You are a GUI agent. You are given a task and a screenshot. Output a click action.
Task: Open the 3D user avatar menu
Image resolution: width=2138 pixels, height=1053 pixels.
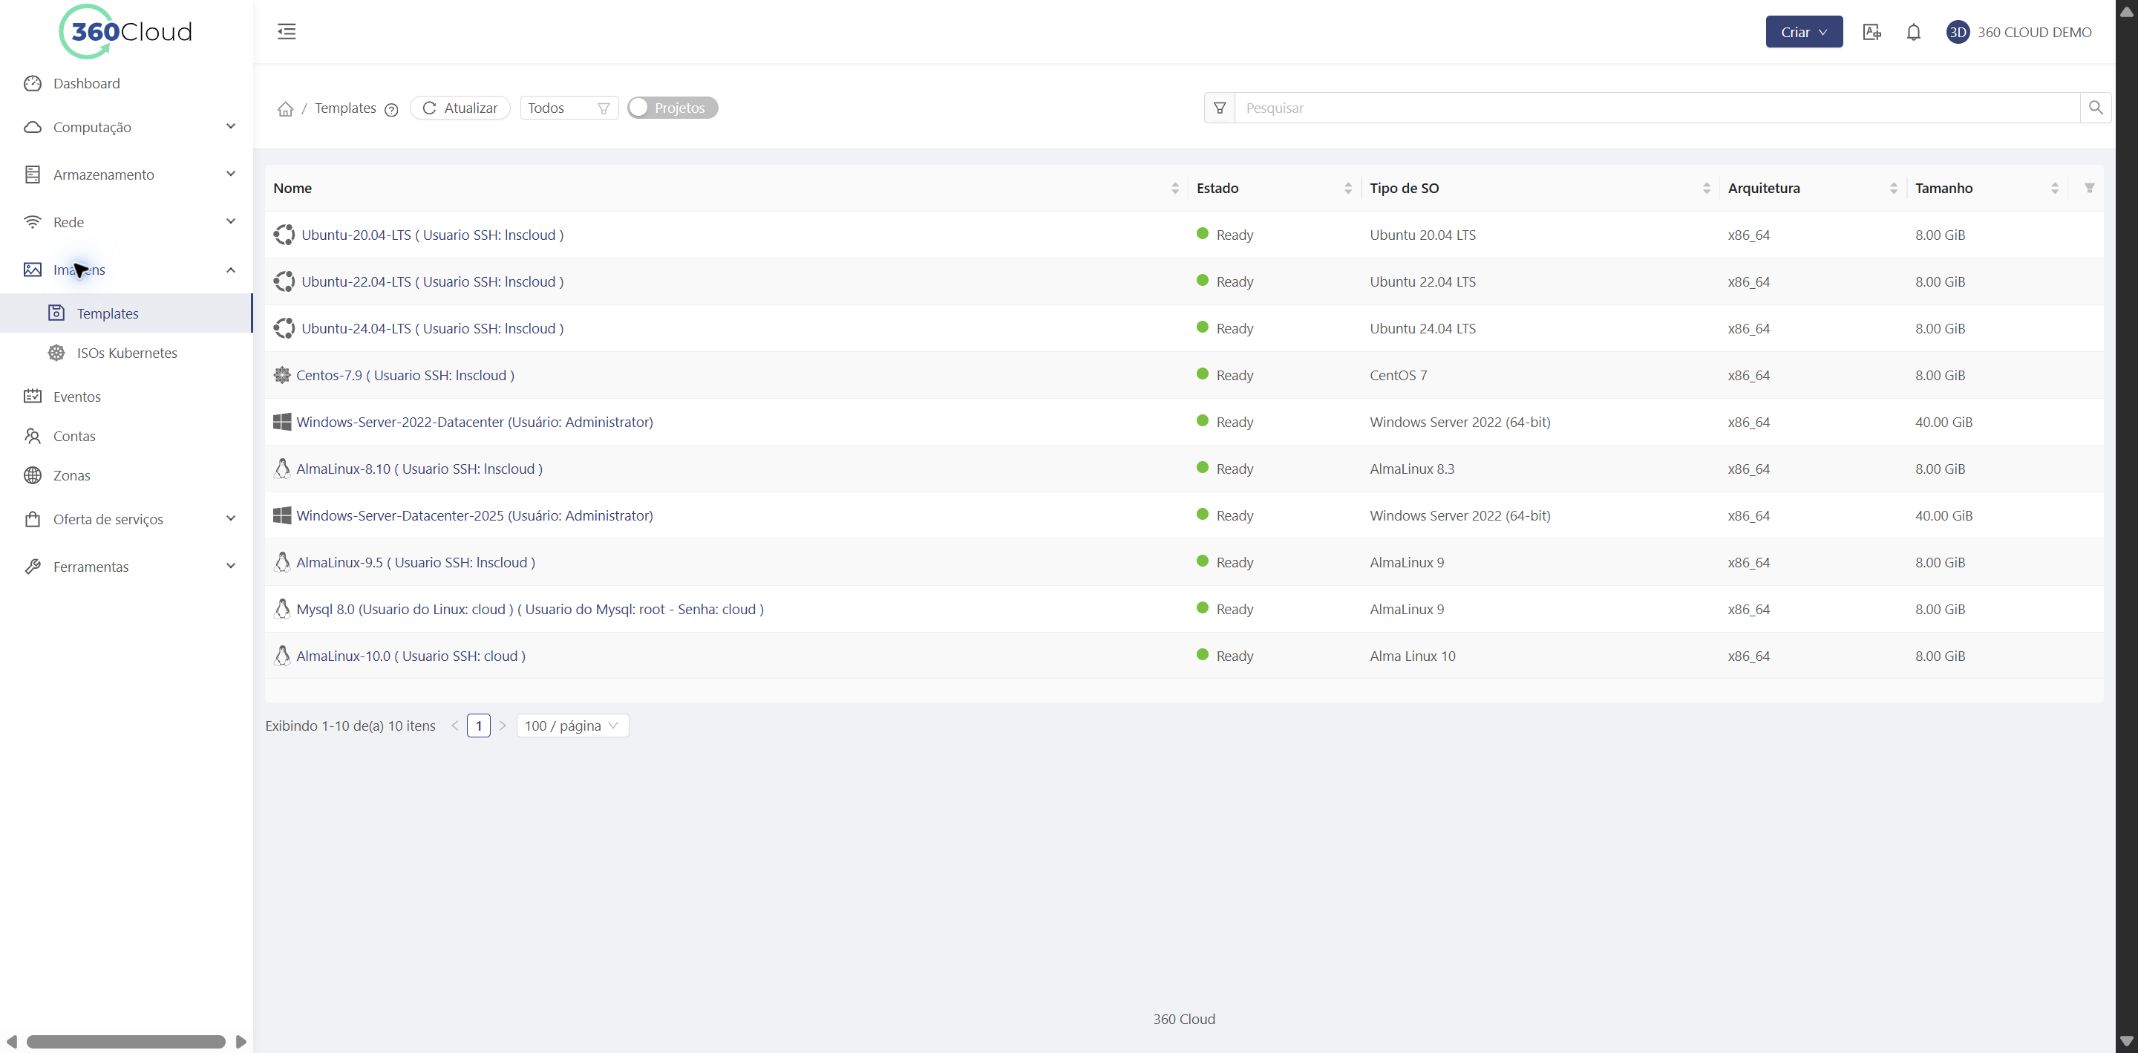[1957, 32]
